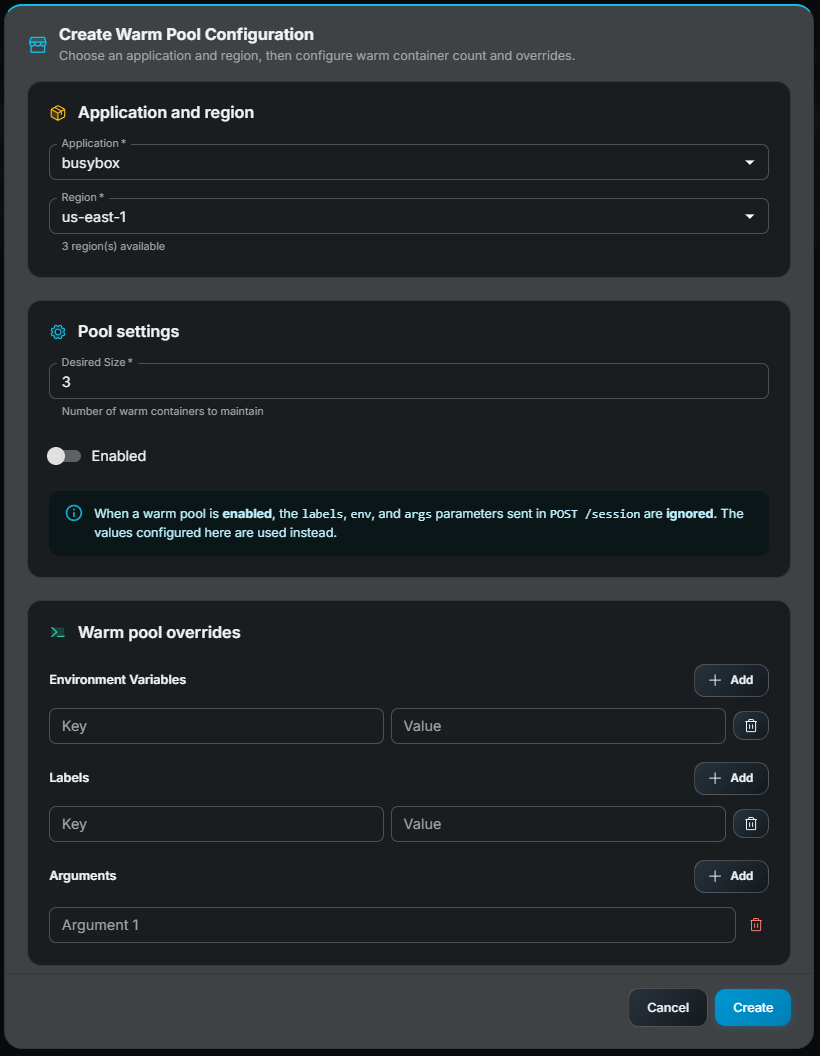Screen dimensions: 820x1056
Task: Click the gear icon beside Pool settings
Action: [57, 331]
